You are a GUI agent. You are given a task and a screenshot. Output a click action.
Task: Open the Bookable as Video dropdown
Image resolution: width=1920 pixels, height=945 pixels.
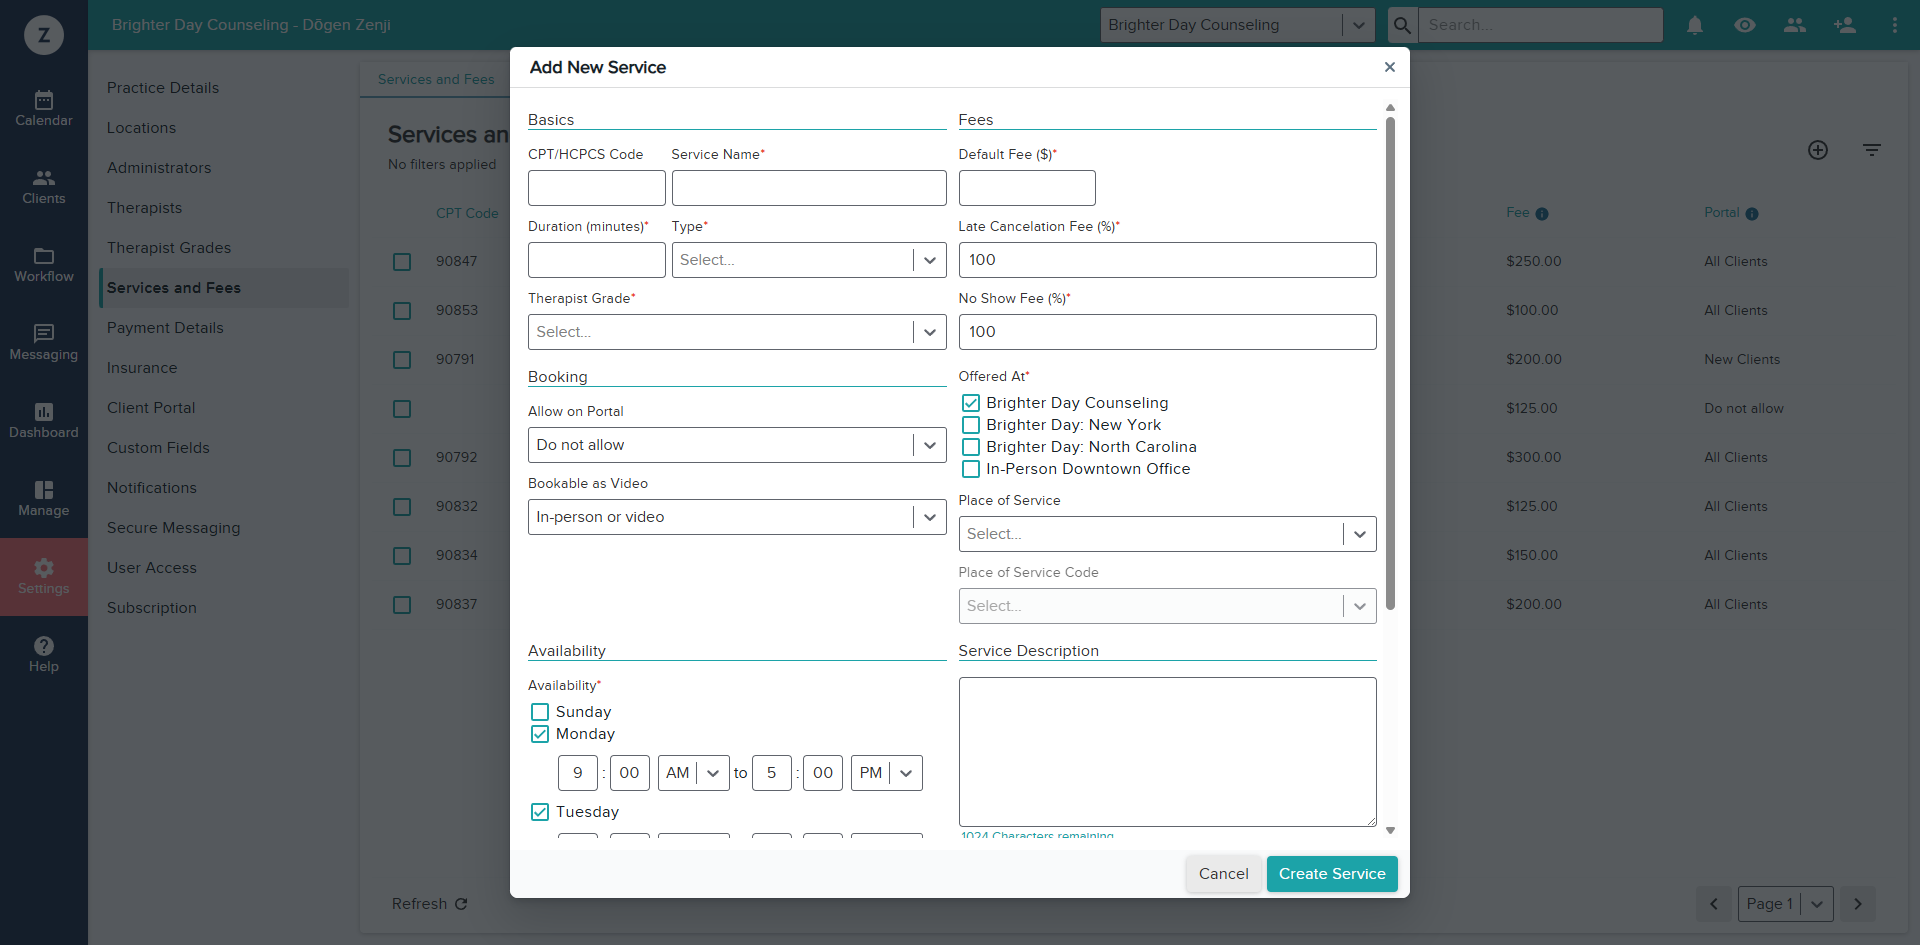tap(737, 517)
